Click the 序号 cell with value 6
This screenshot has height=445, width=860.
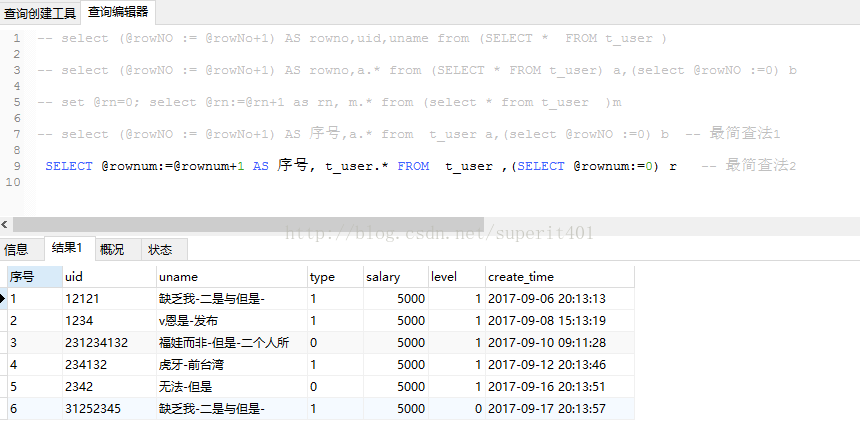[35, 408]
